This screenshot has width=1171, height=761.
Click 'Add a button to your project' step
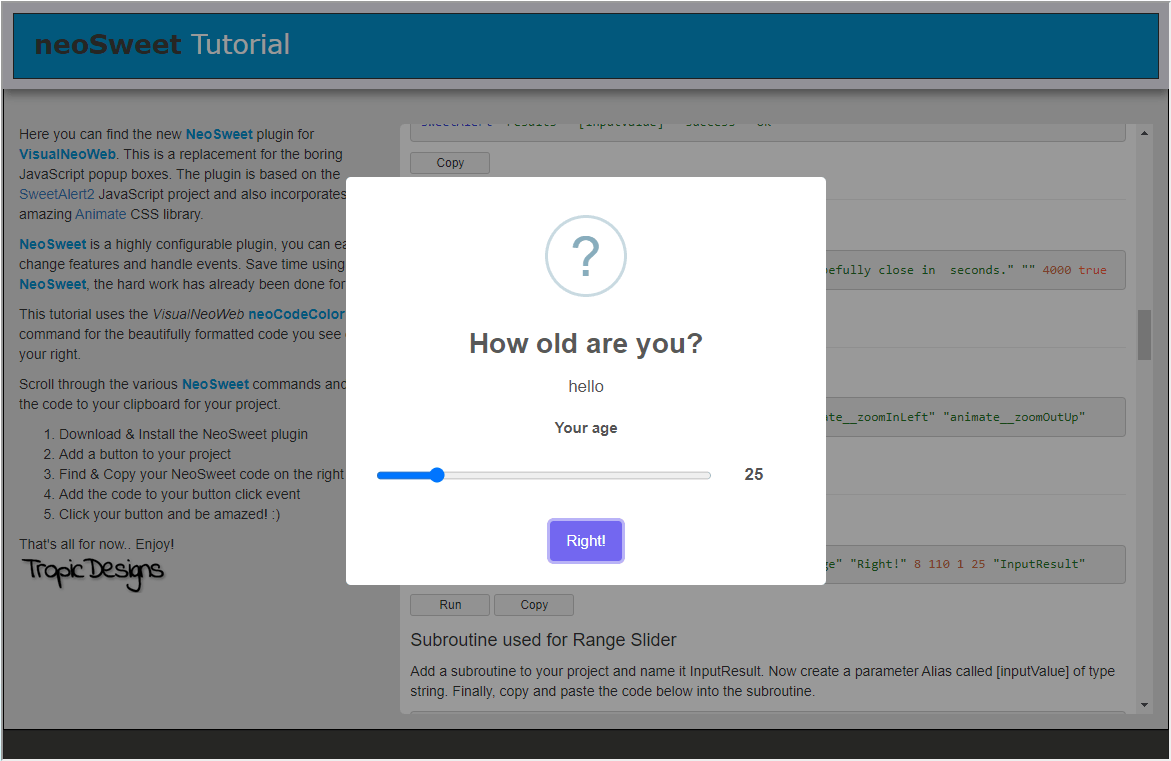[x=145, y=455]
